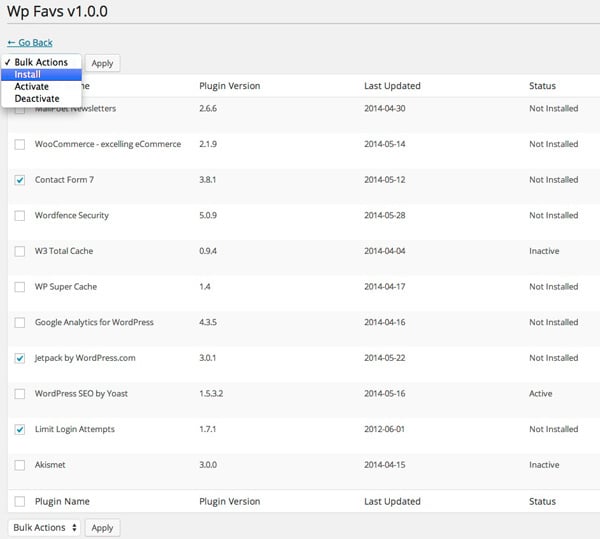Image resolution: width=600 pixels, height=539 pixels.
Task: Click the Last Updated column header
Action: pos(392,86)
